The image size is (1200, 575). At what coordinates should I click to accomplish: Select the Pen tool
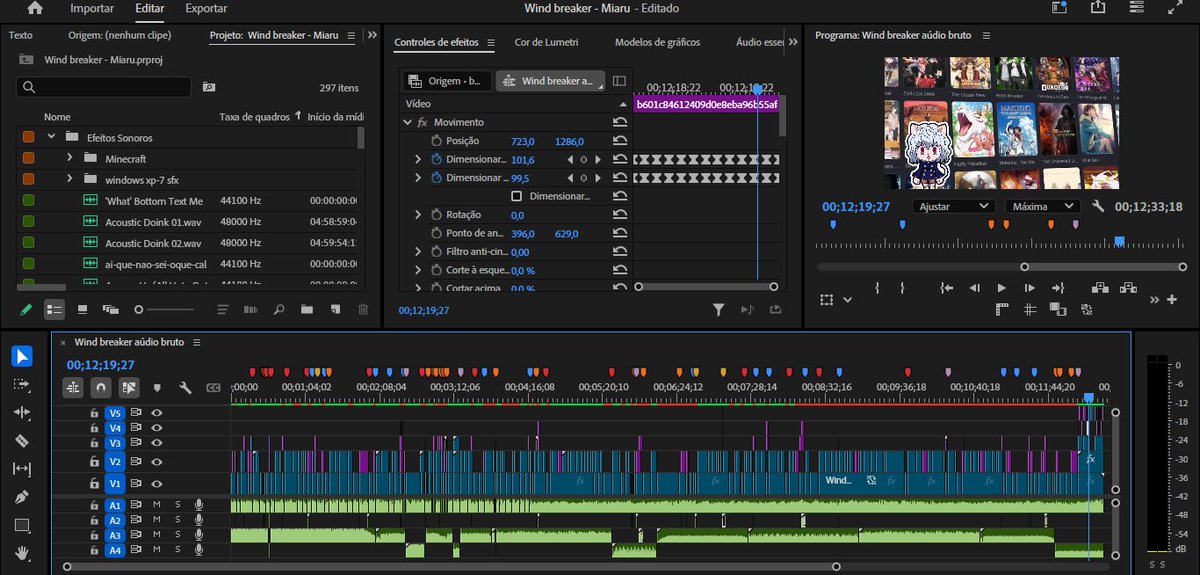[x=22, y=496]
